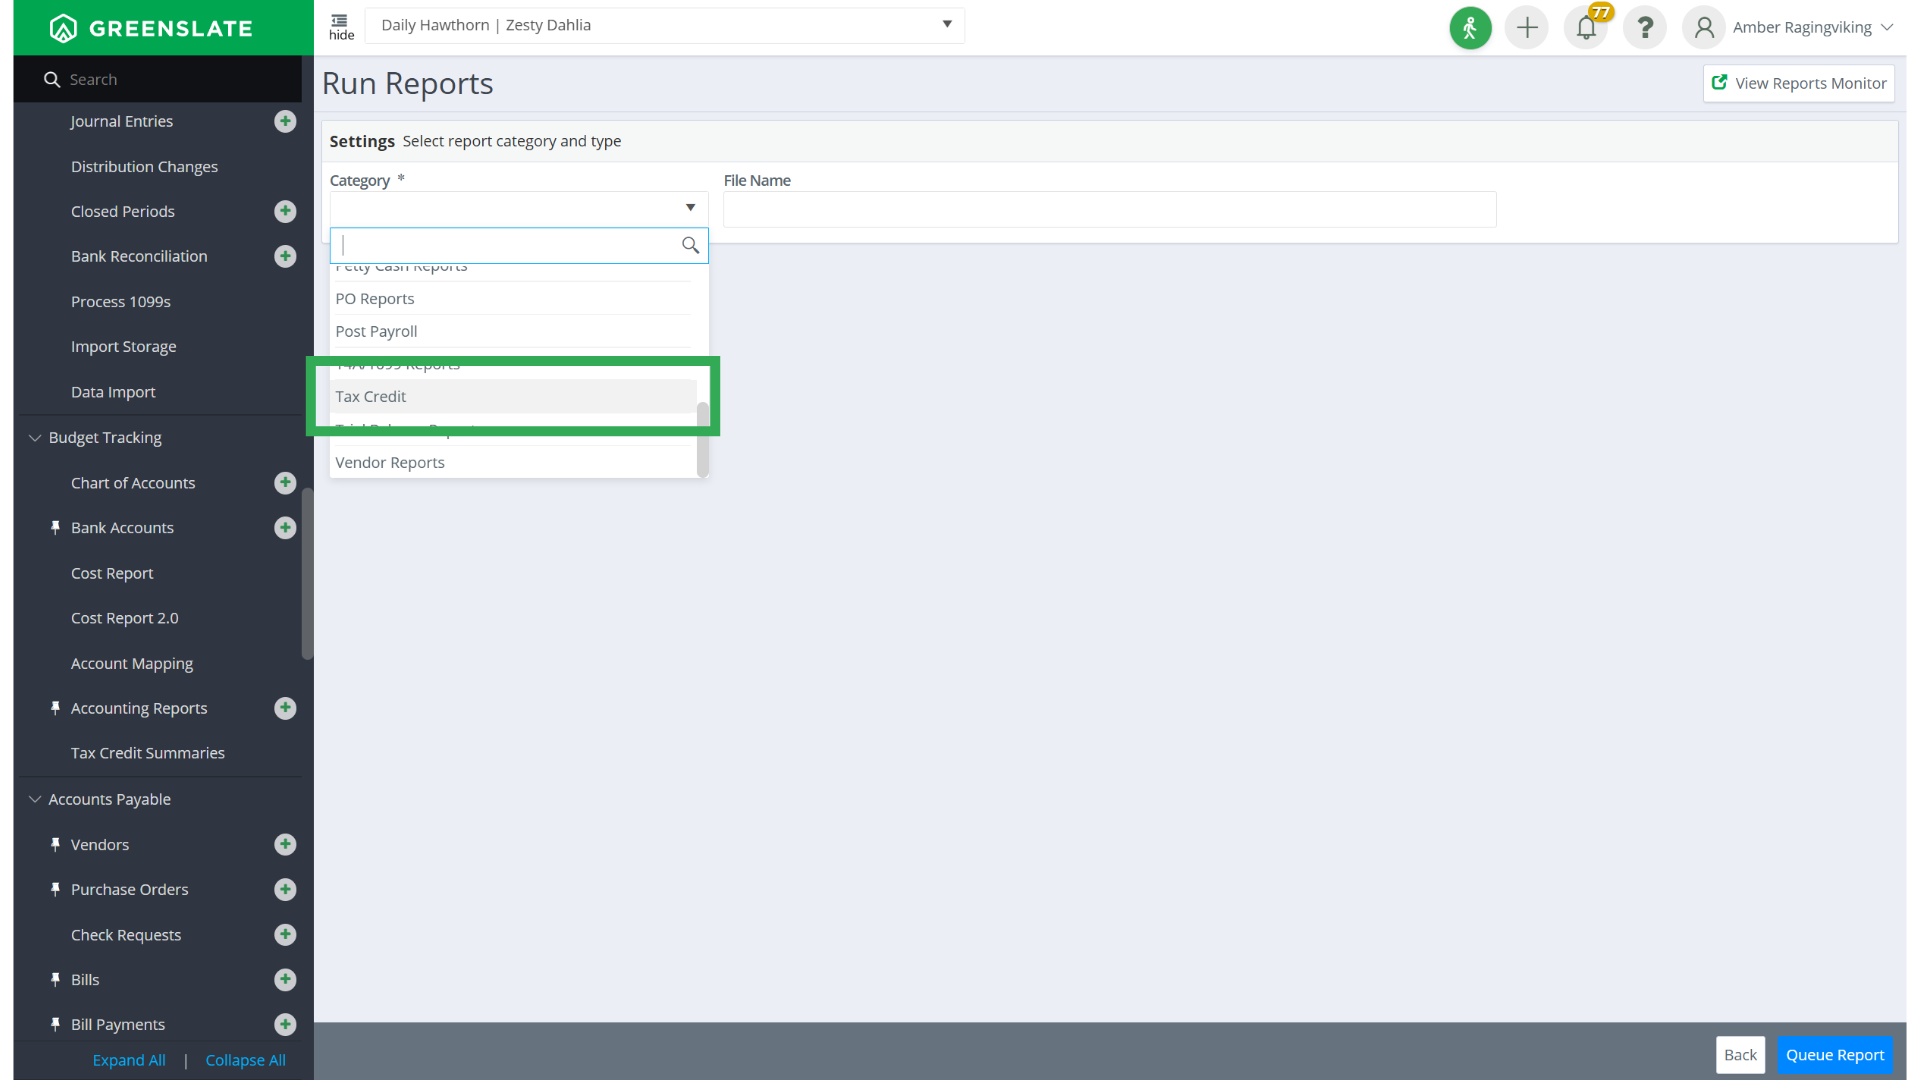Click plus next to Check Requests

(x=285, y=935)
